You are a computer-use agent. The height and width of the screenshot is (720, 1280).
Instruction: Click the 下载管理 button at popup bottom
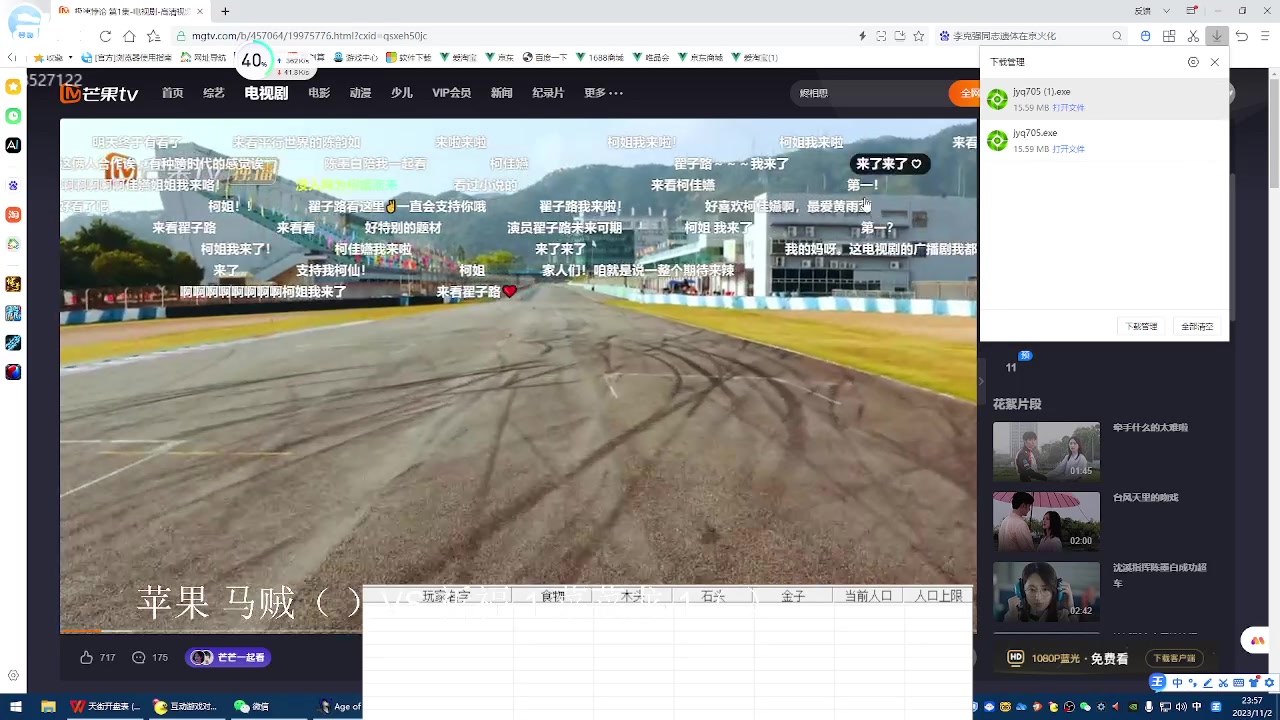[x=1141, y=326]
